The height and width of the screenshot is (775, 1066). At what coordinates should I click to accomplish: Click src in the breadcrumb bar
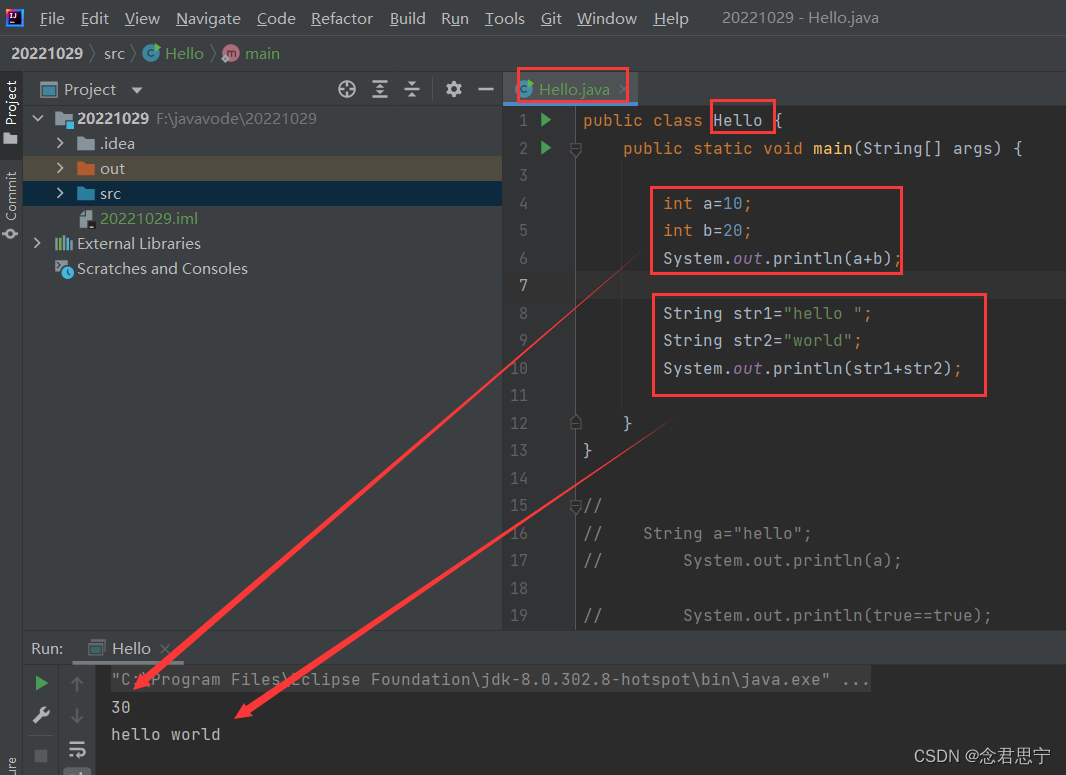point(114,53)
